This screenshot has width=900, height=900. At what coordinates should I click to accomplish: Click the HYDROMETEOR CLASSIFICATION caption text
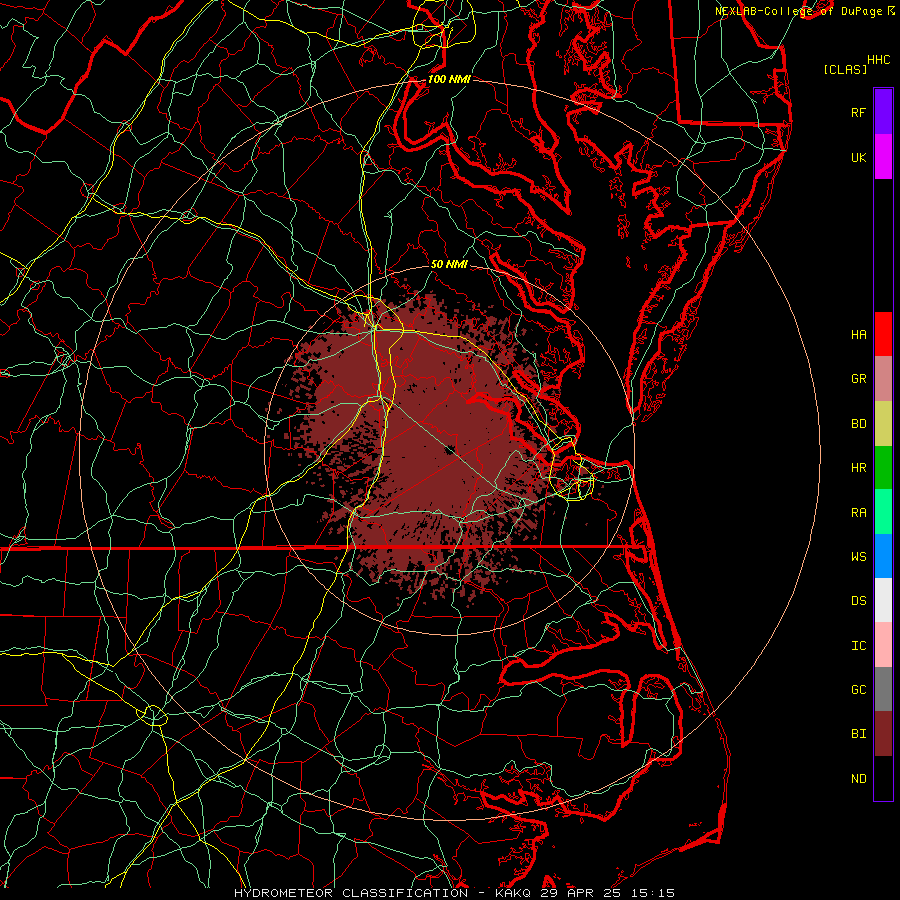click(x=351, y=893)
